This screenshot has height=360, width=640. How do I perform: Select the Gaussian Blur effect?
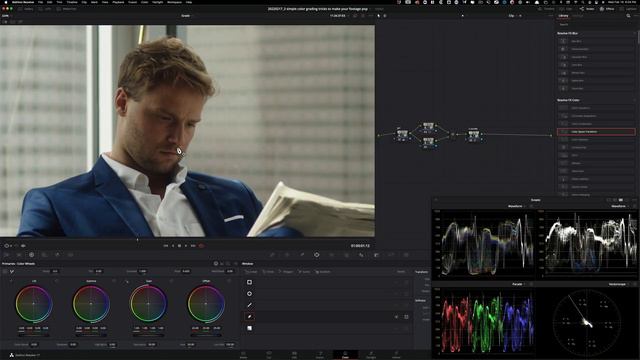(596, 57)
